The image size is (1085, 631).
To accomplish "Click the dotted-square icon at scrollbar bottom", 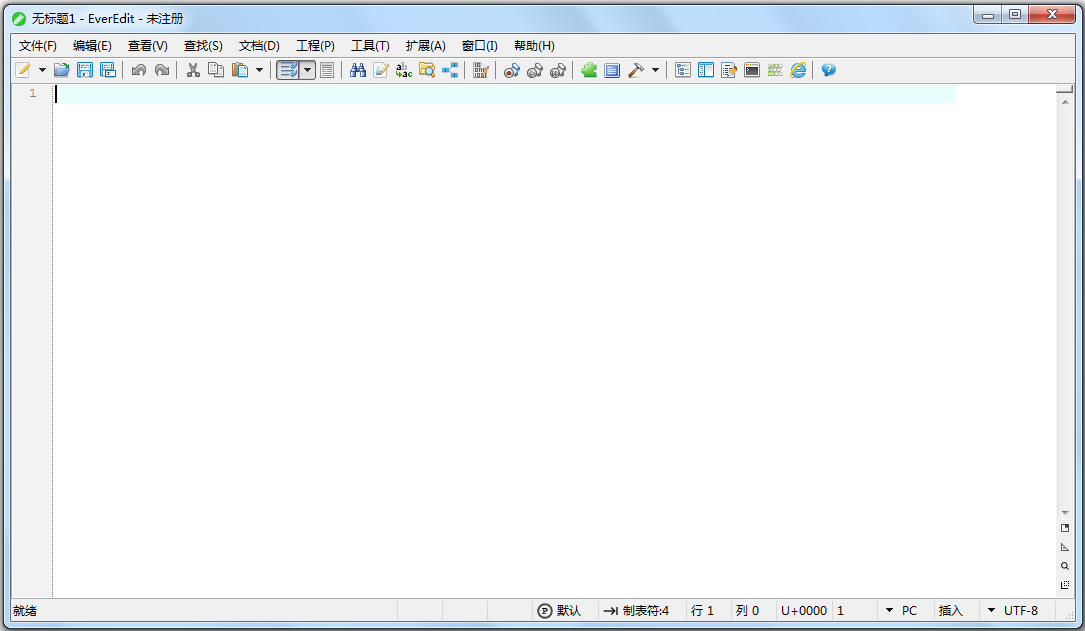I will [1065, 585].
